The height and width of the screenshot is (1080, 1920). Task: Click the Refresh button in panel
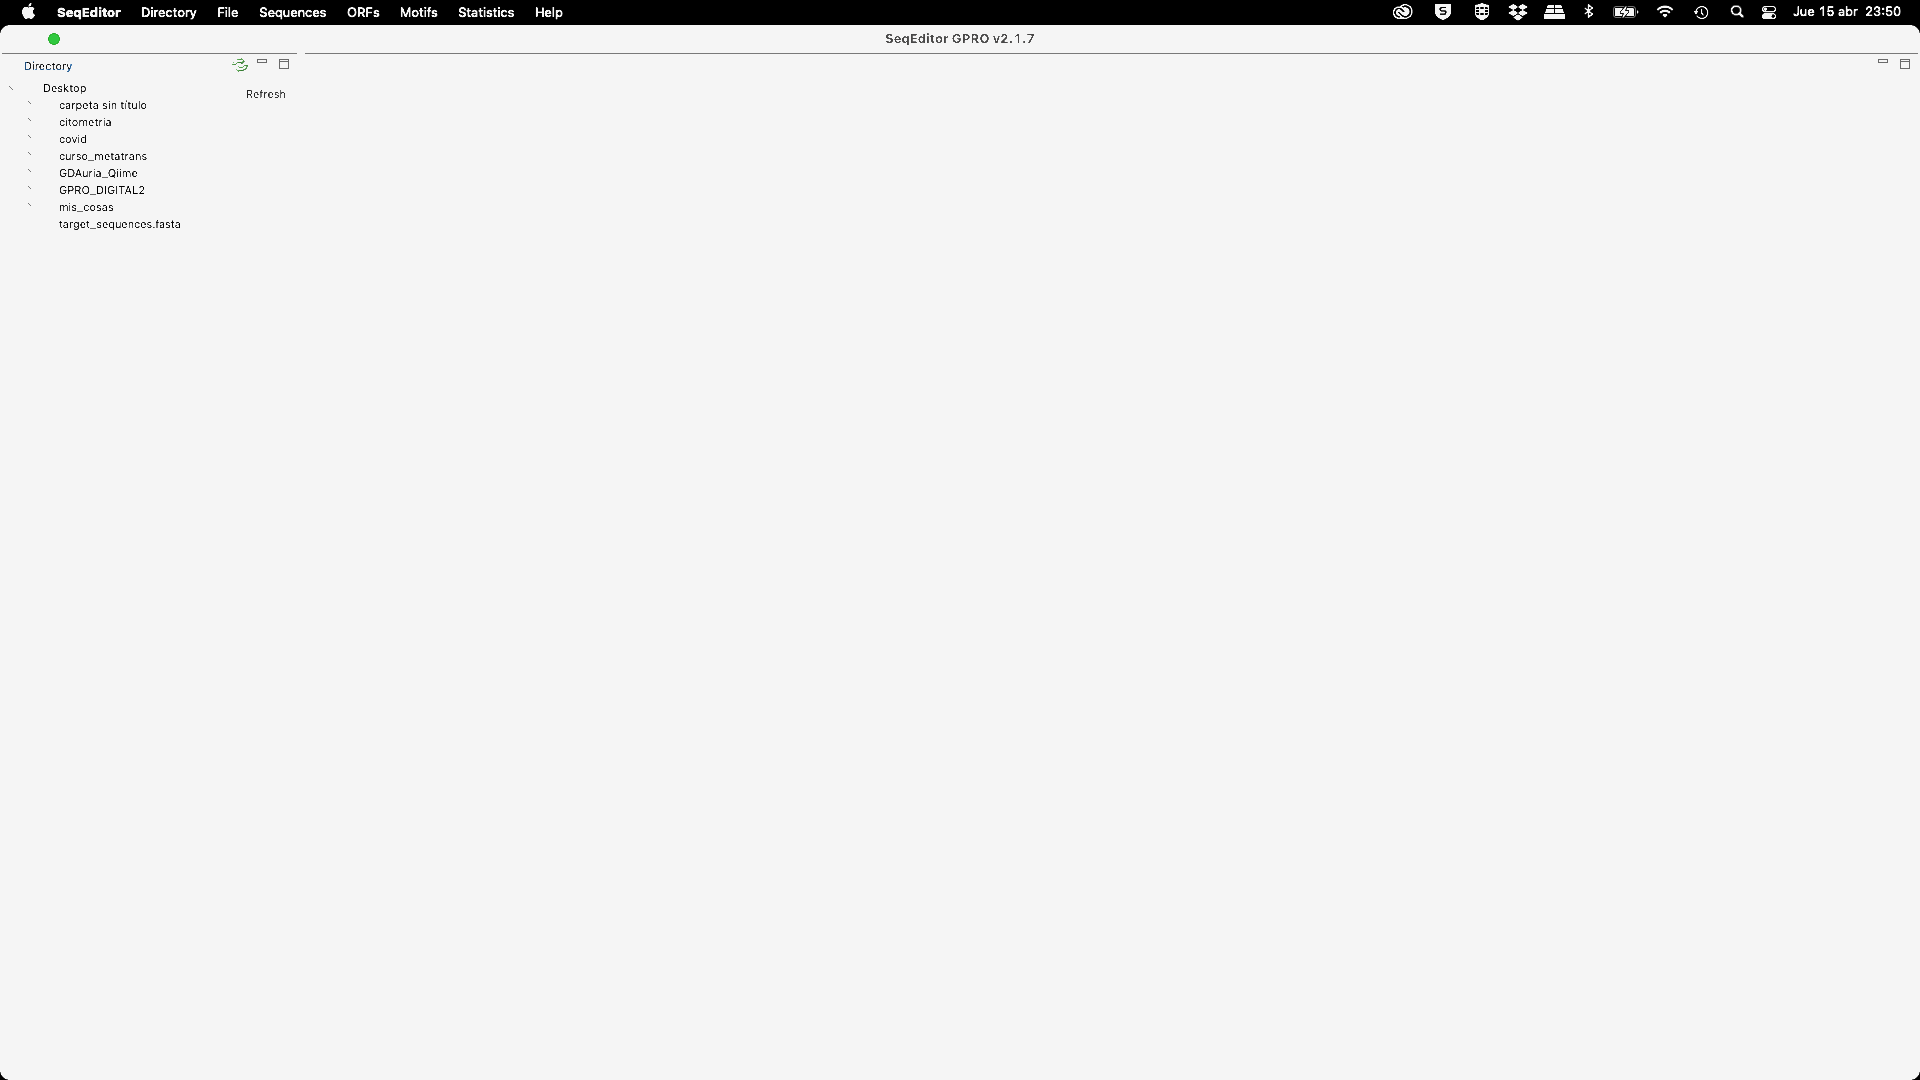point(265,92)
